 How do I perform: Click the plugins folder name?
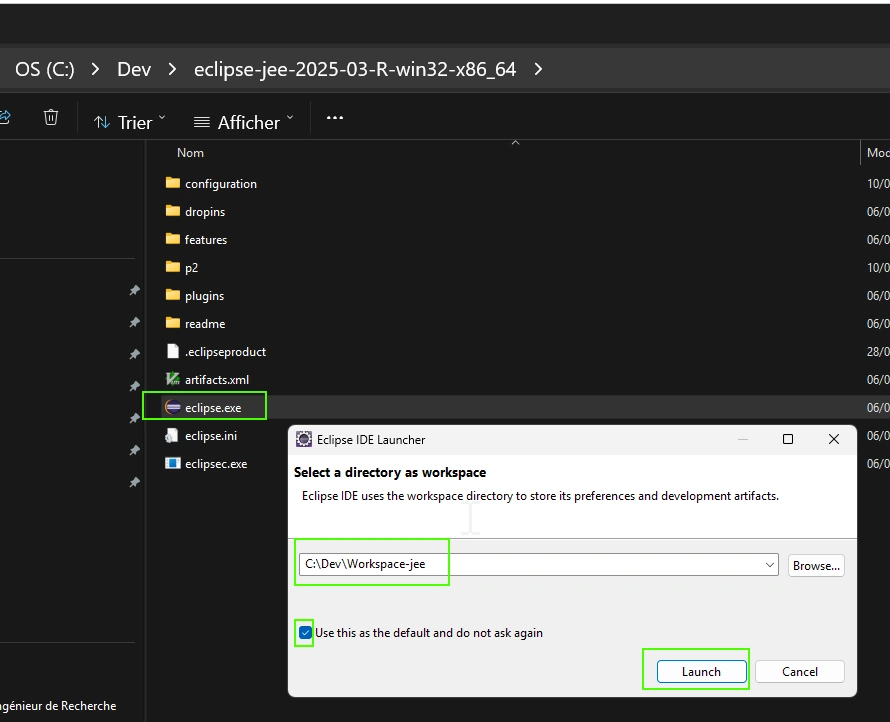click(x=204, y=296)
